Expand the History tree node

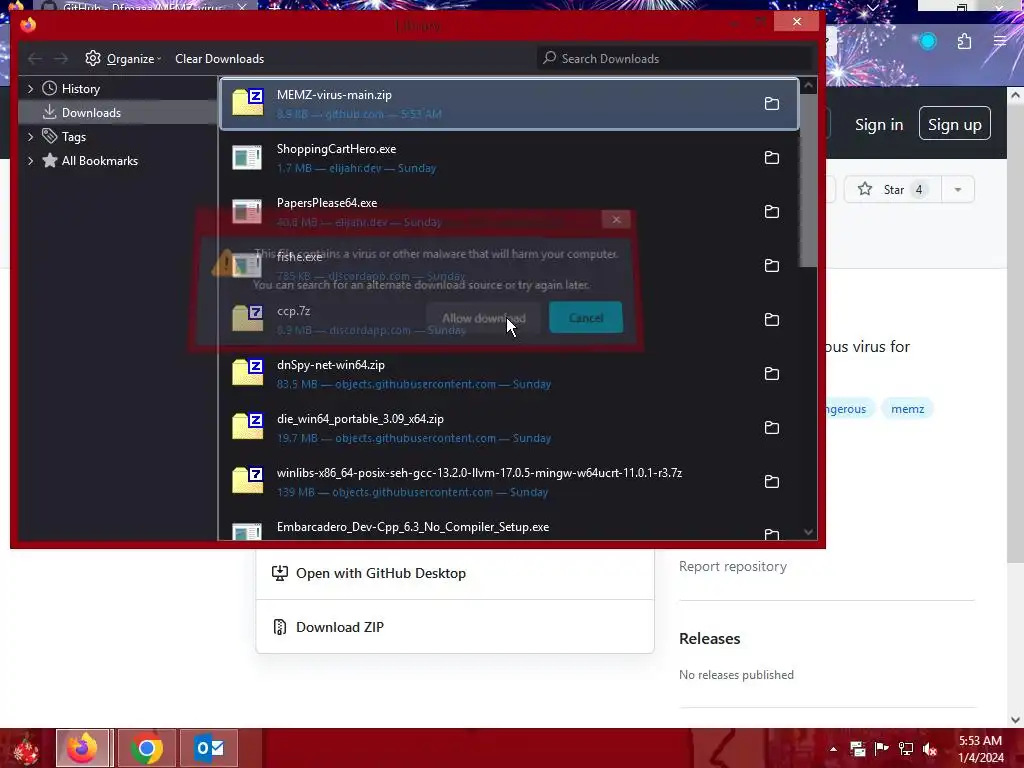30,88
